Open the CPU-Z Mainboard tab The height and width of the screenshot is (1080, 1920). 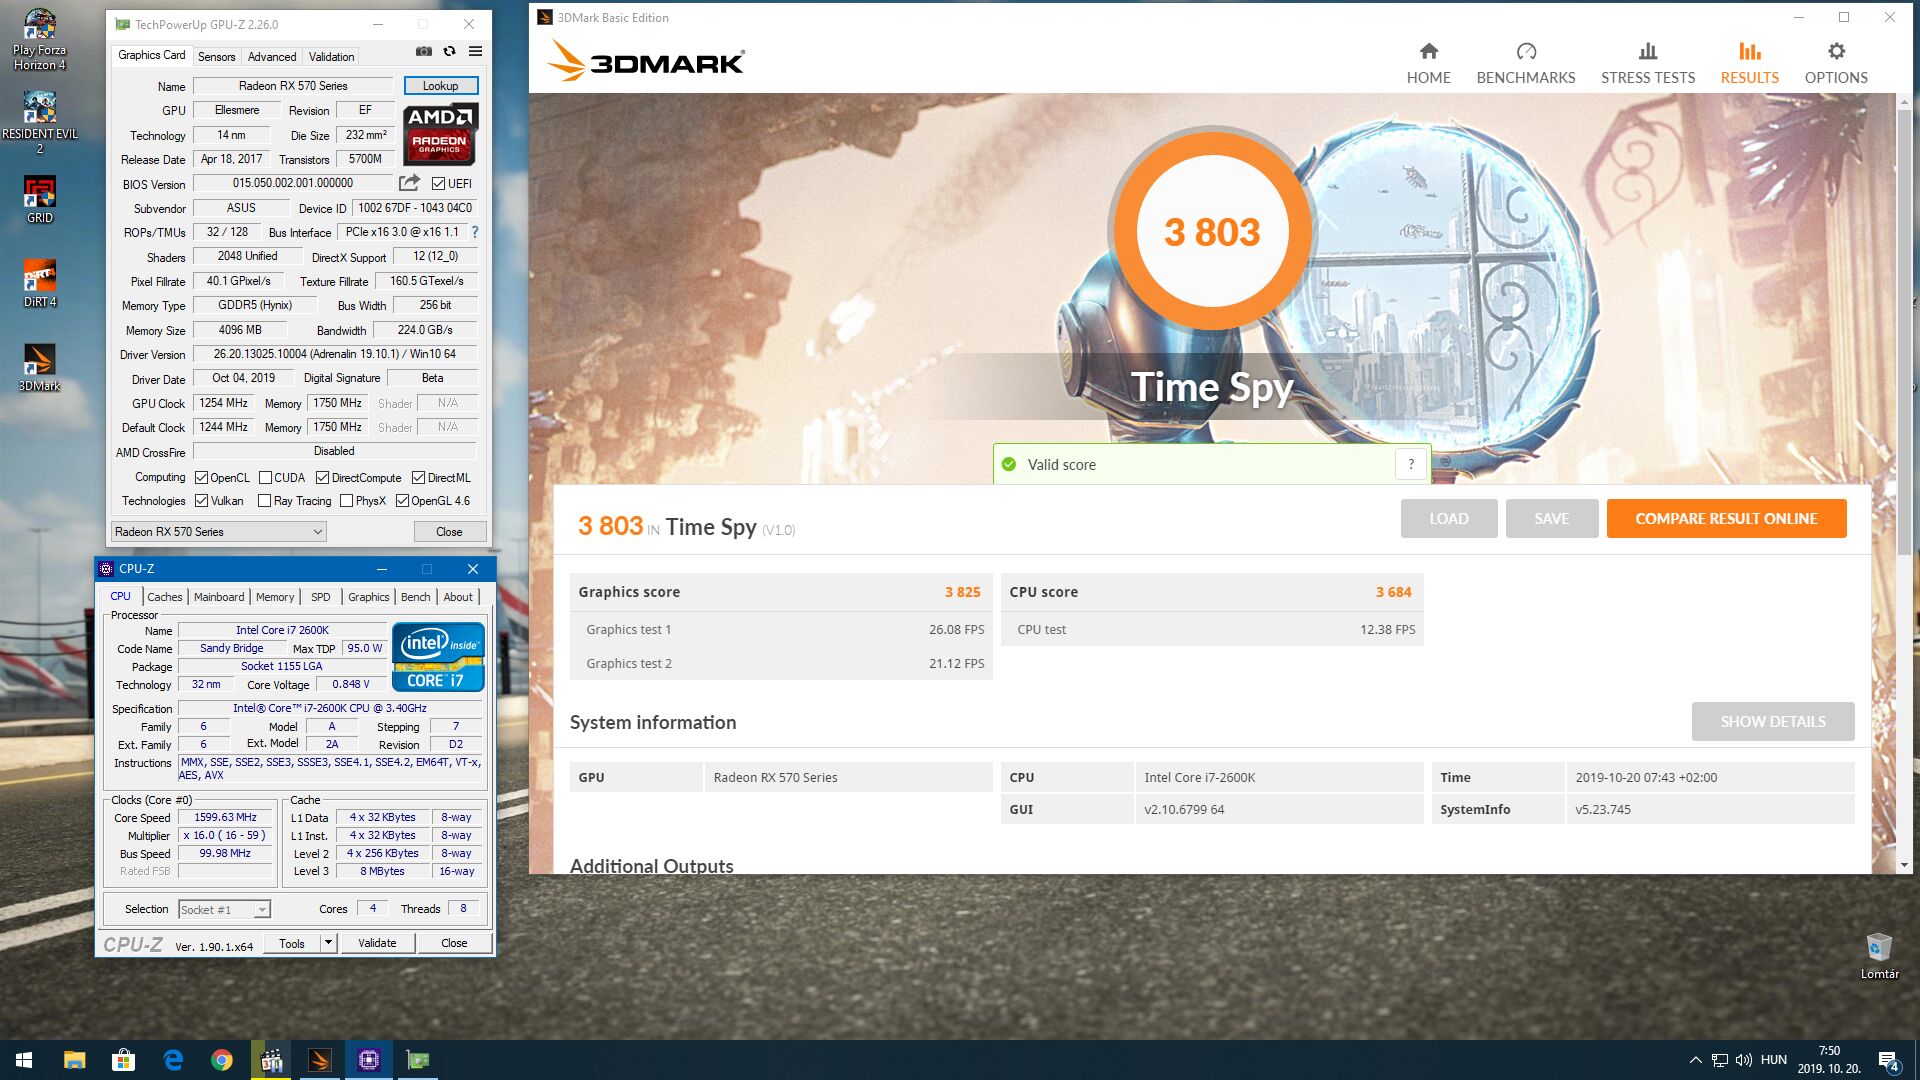[x=219, y=596]
